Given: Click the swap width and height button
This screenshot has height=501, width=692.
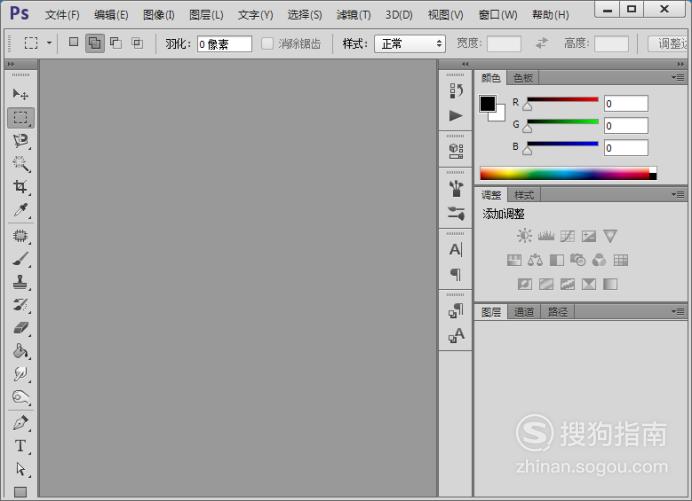Looking at the screenshot, I should point(542,43).
